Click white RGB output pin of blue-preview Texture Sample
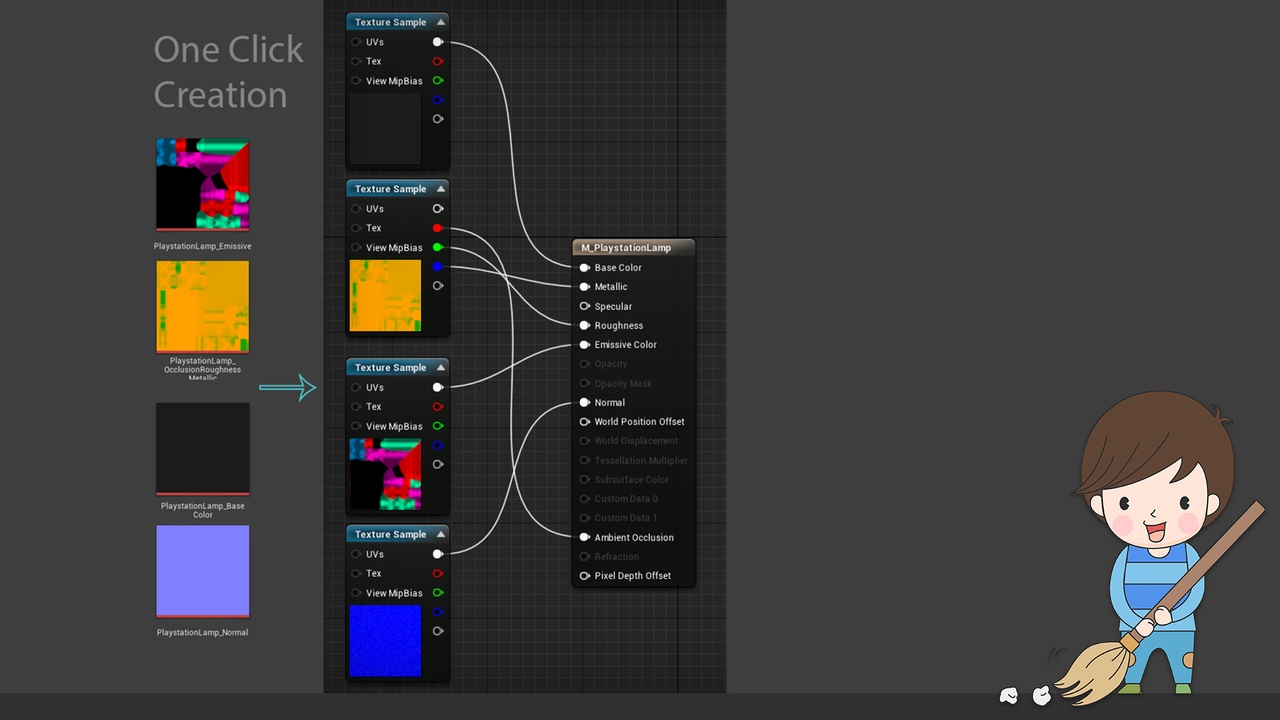The image size is (1280, 720). 438,554
